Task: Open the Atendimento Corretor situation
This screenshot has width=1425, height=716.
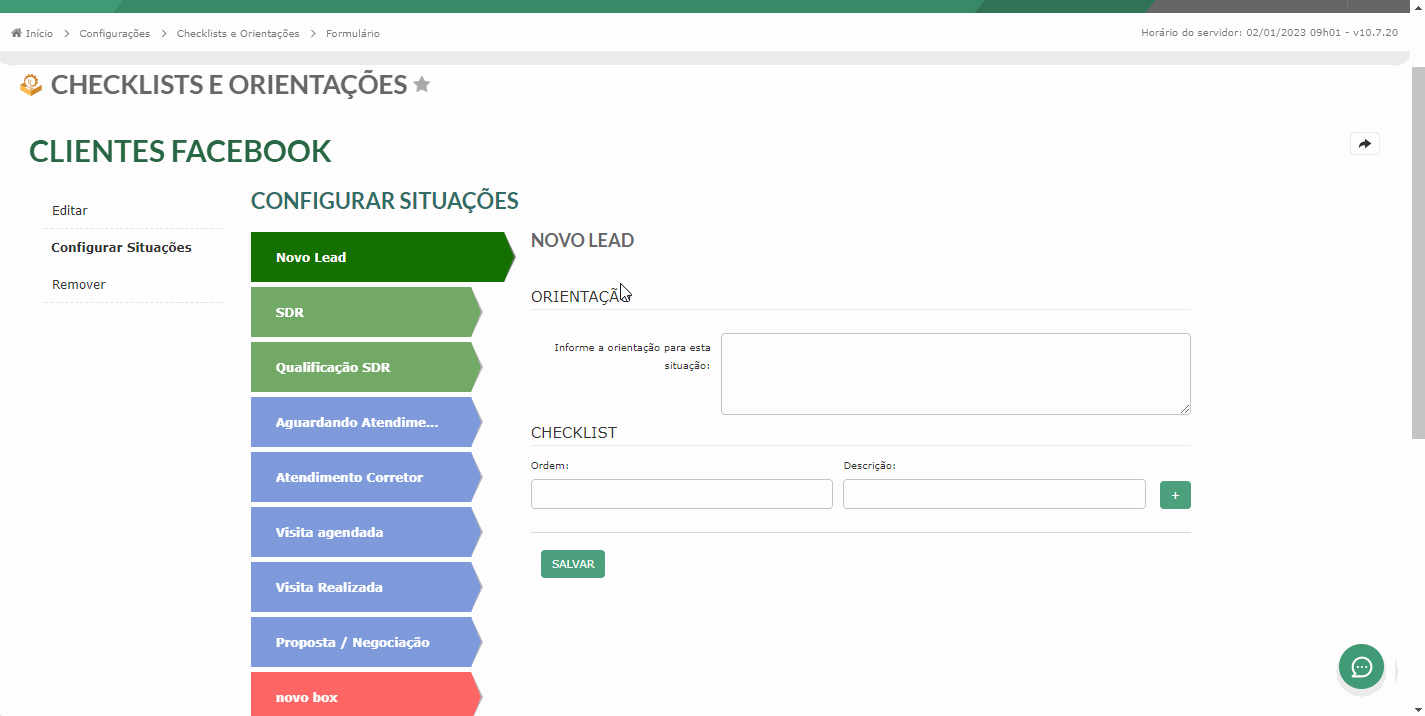Action: (x=366, y=477)
